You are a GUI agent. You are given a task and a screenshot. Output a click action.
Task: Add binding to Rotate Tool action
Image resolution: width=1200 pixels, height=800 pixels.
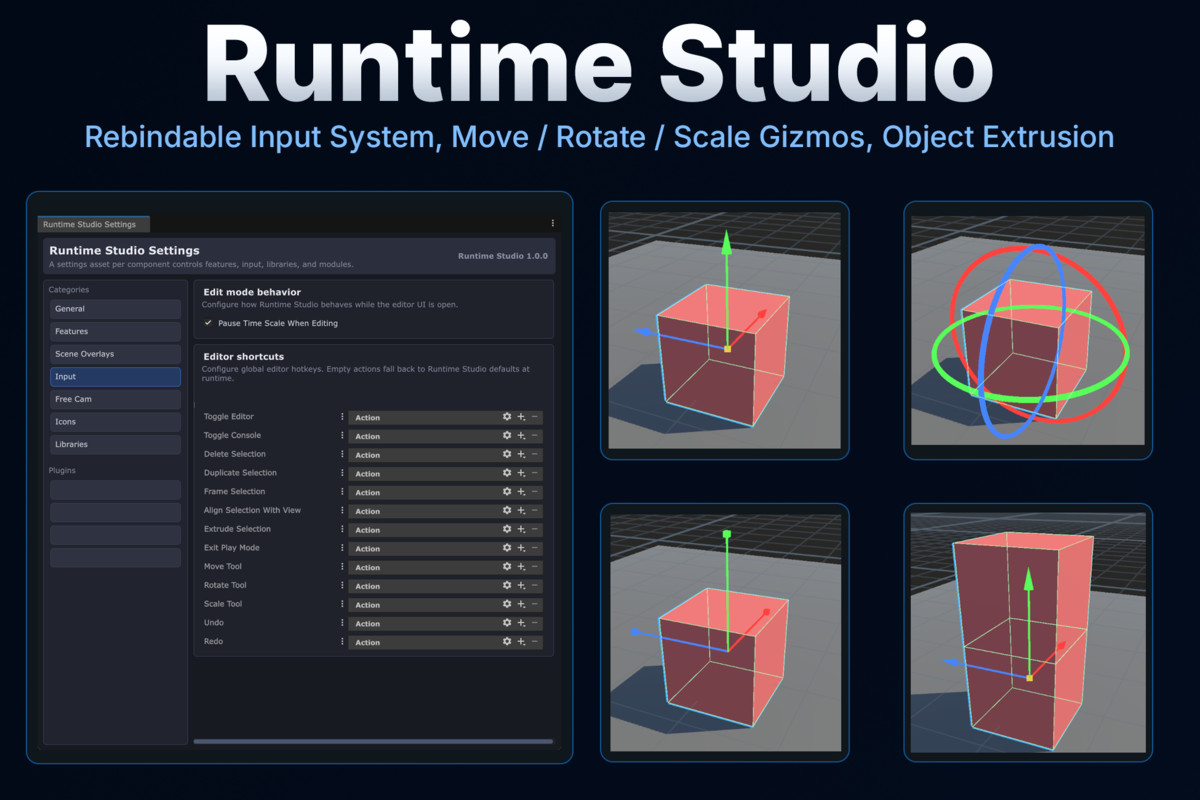coord(521,586)
